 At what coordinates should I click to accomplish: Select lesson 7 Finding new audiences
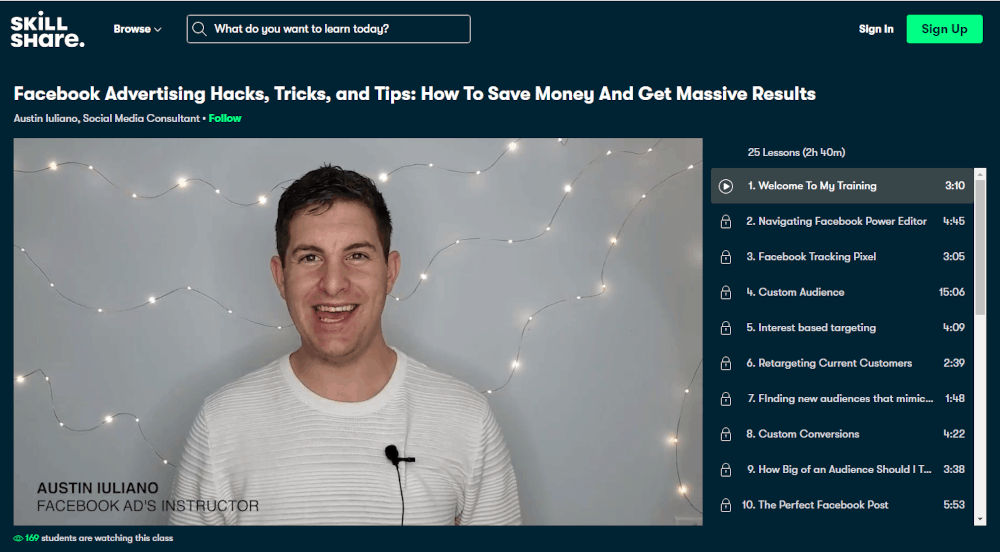point(842,398)
